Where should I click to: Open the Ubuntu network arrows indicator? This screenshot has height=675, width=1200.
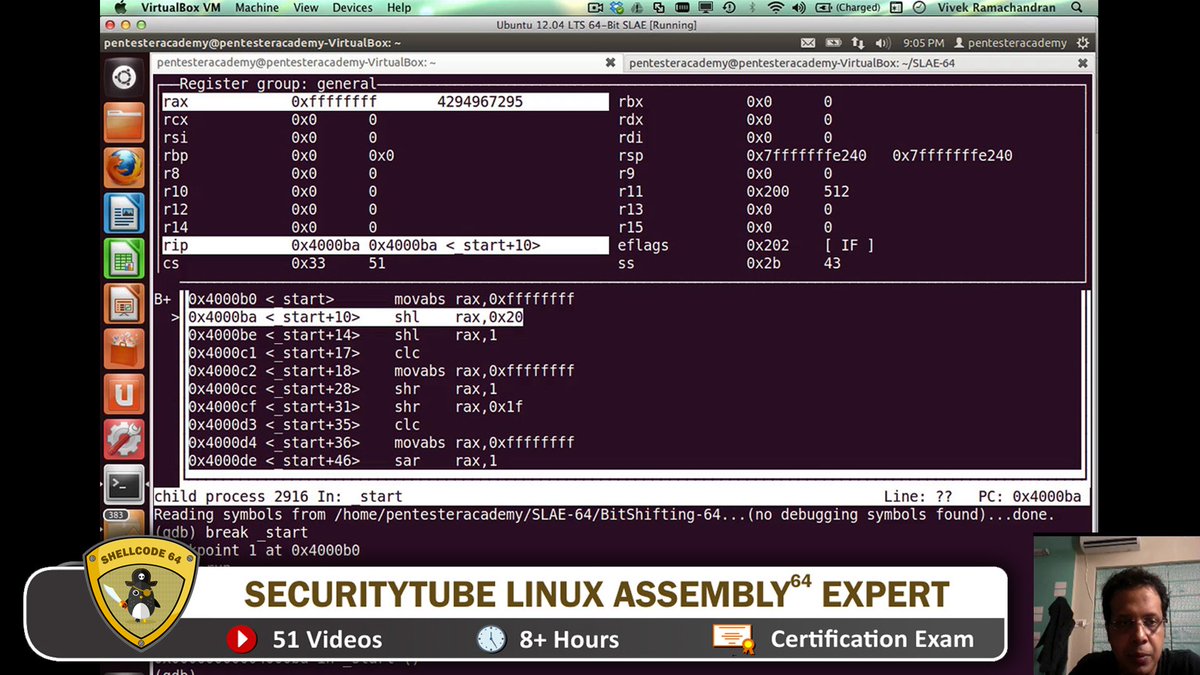click(x=858, y=43)
